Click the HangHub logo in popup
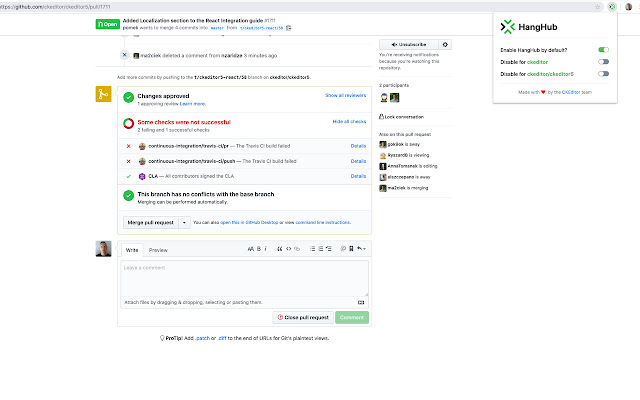This screenshot has width=640, height=400. point(508,27)
